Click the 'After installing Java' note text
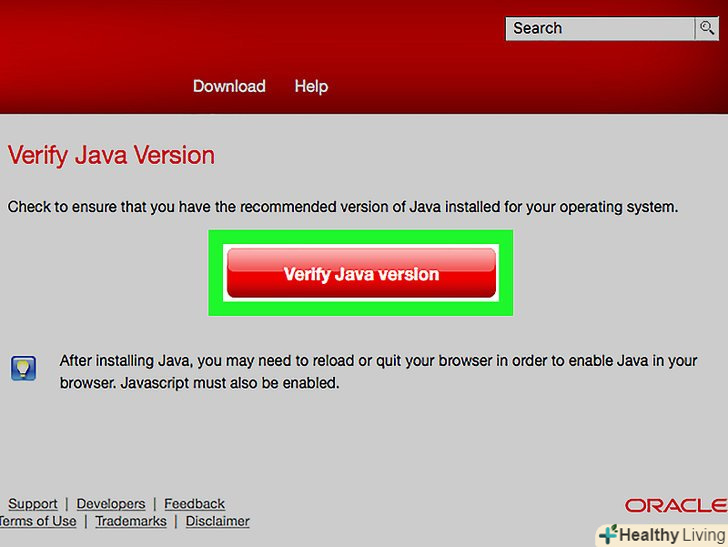This screenshot has height=547, width=728. [x=378, y=372]
